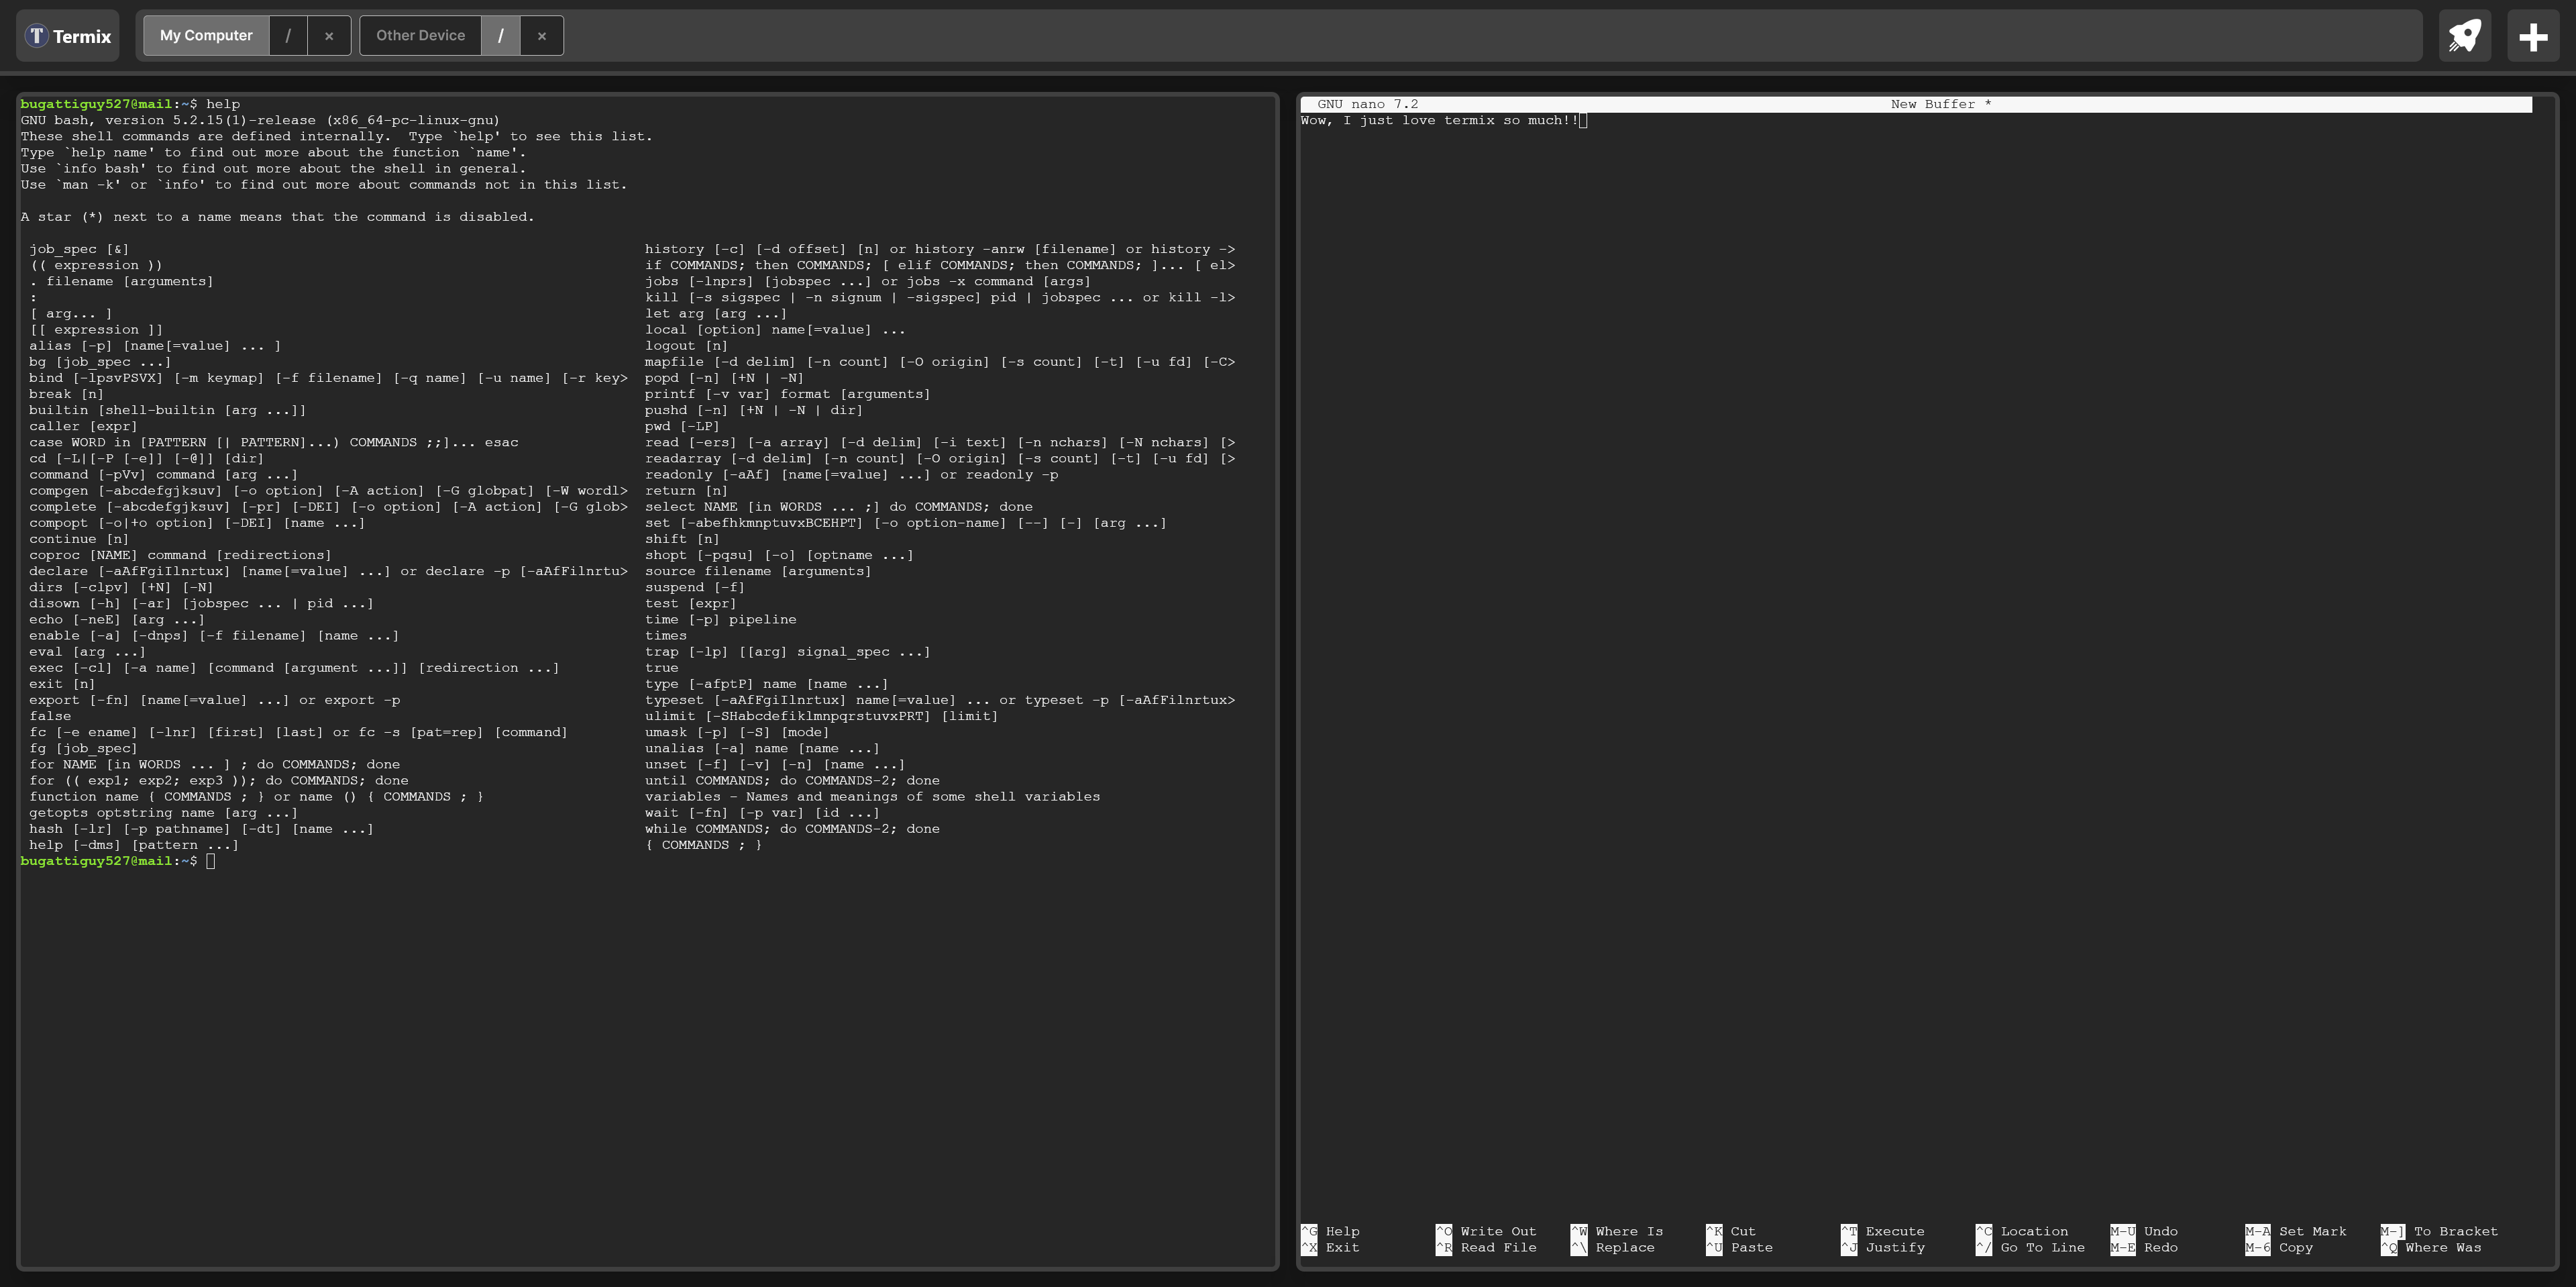Click the 'exit [n]' help entry

[62, 684]
